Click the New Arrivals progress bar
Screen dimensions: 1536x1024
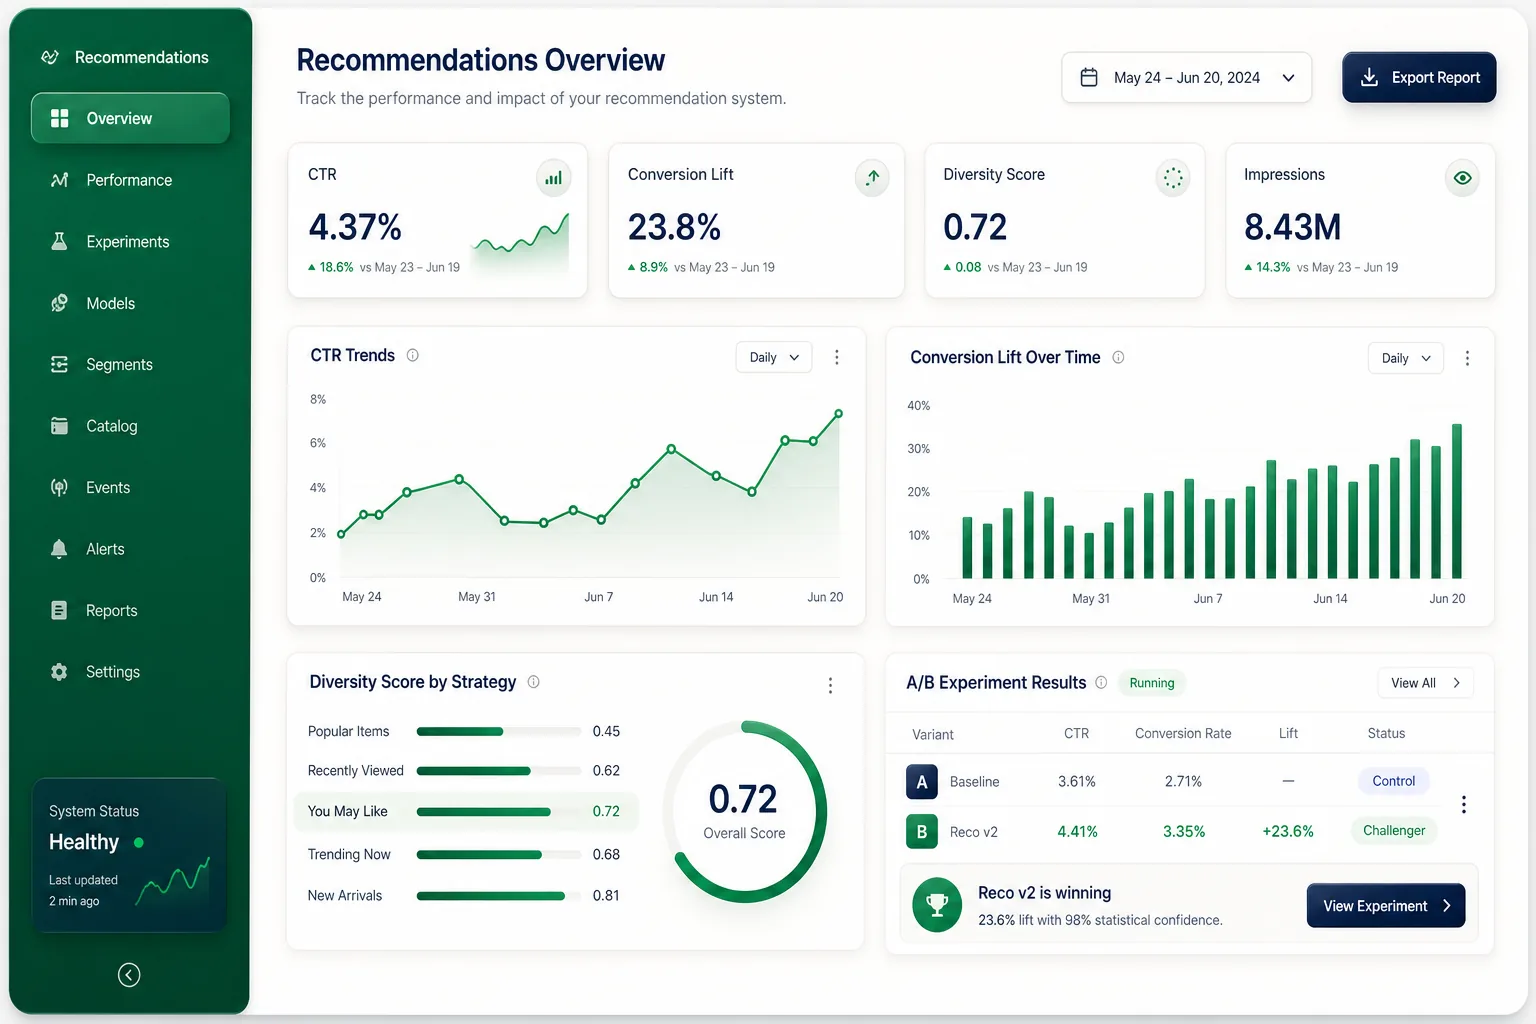tap(499, 896)
